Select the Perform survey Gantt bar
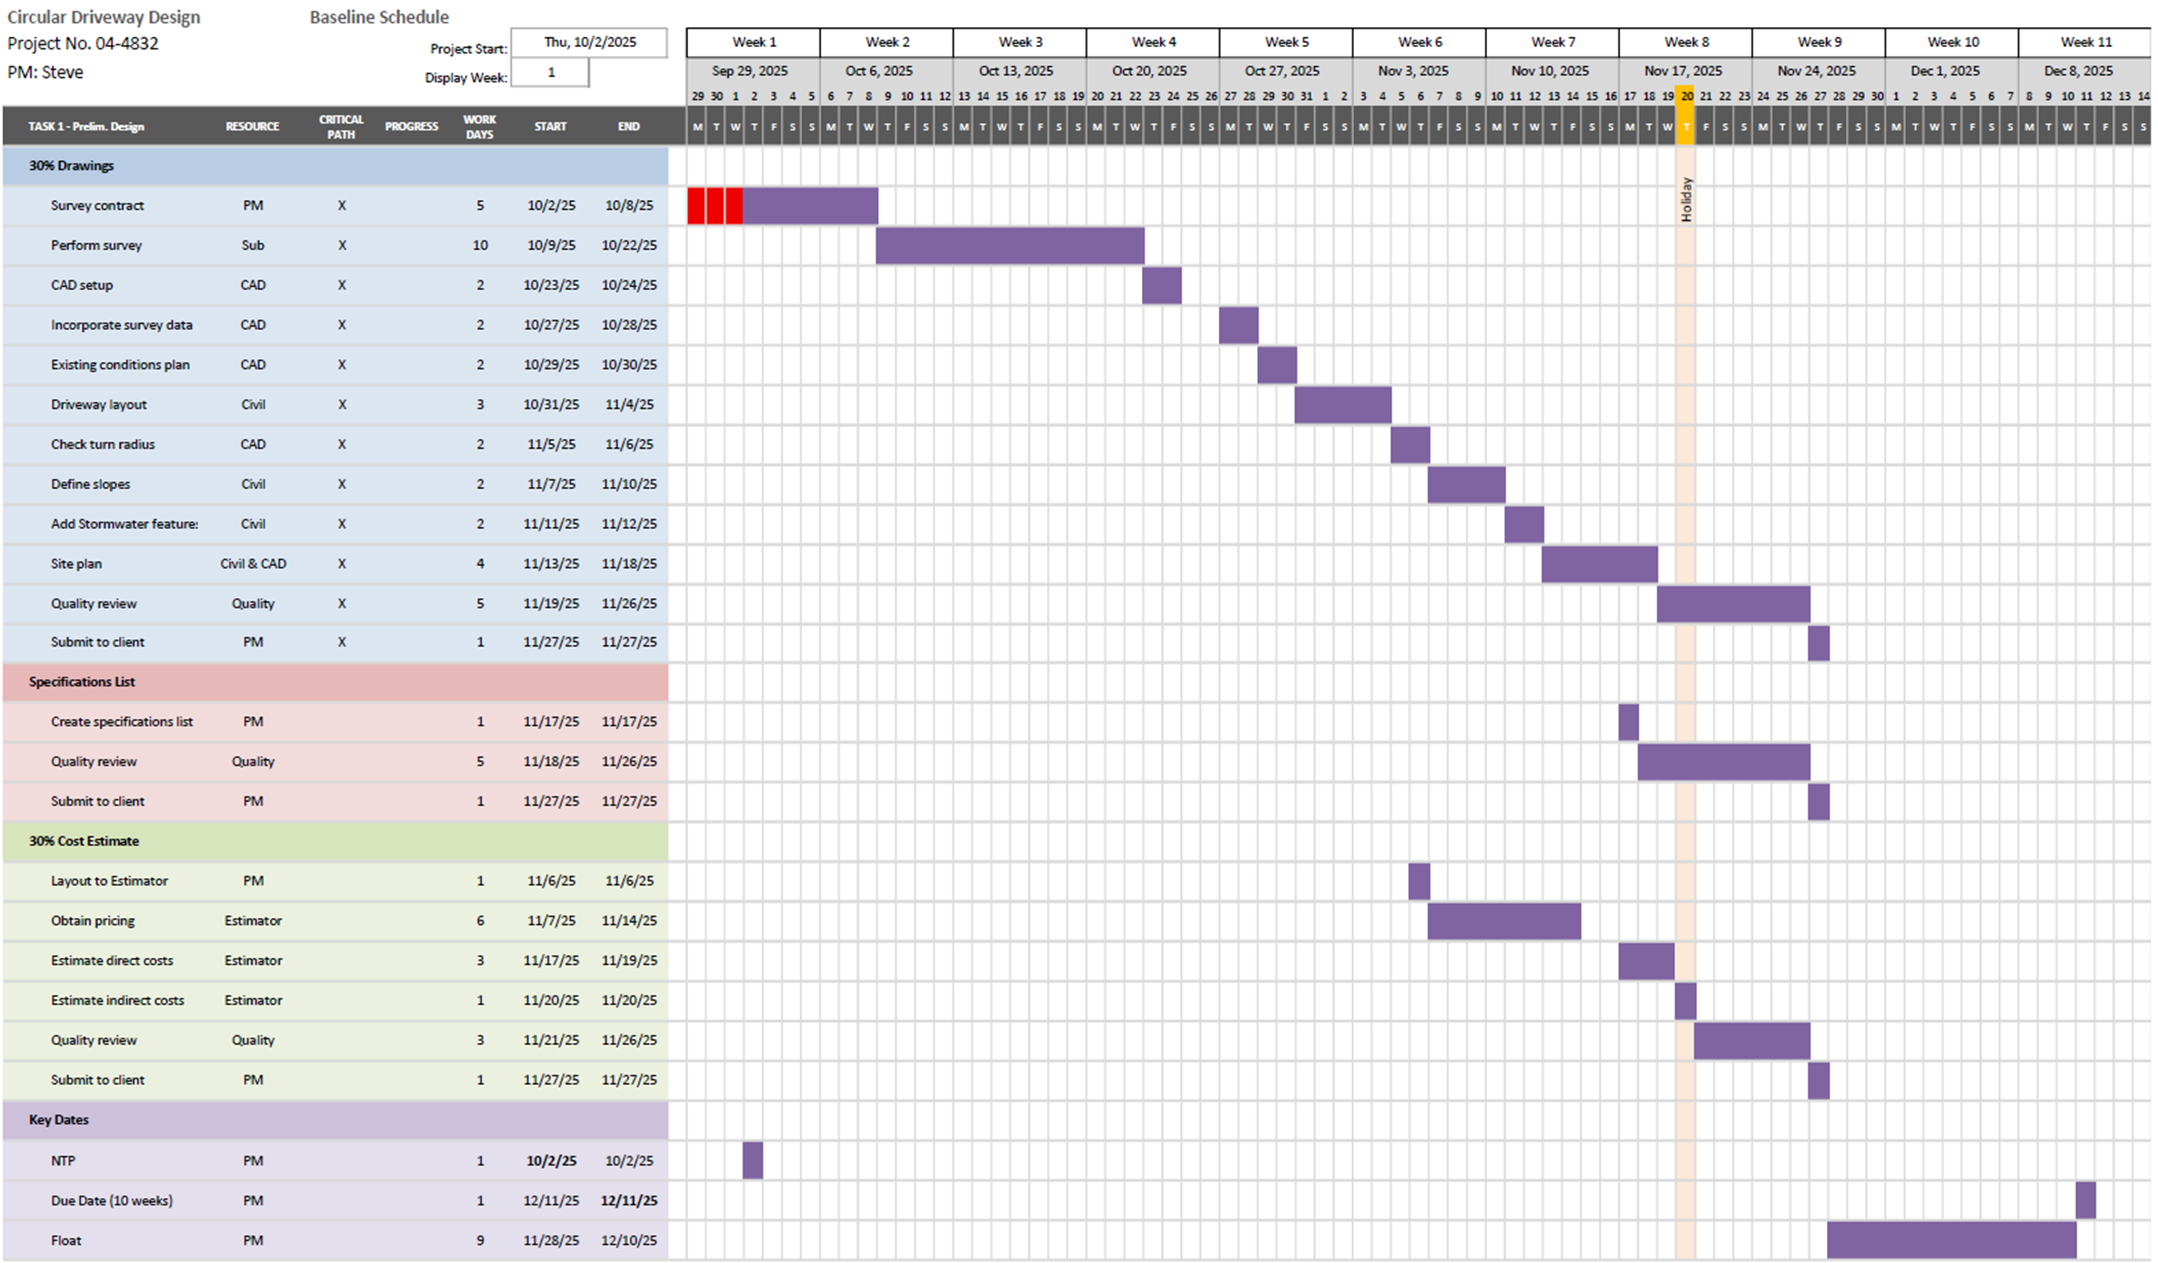 point(1009,246)
